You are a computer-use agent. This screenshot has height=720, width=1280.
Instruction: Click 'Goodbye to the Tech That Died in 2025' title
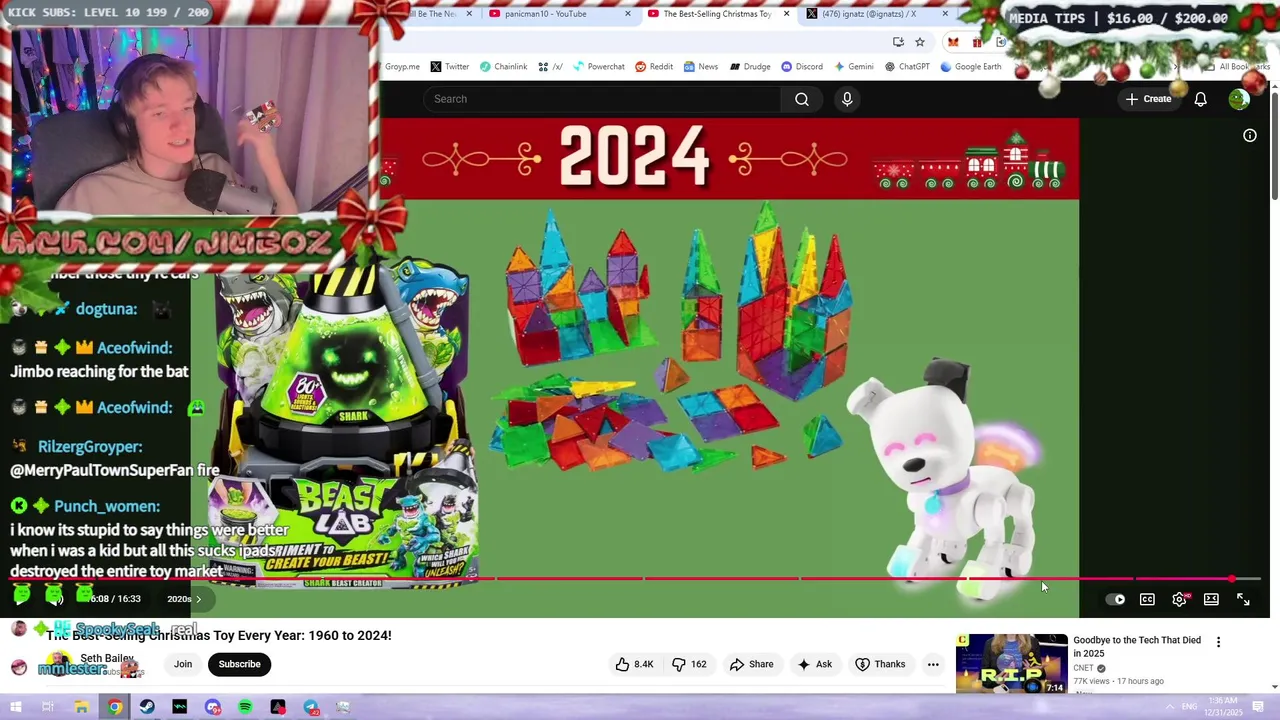[1137, 646]
